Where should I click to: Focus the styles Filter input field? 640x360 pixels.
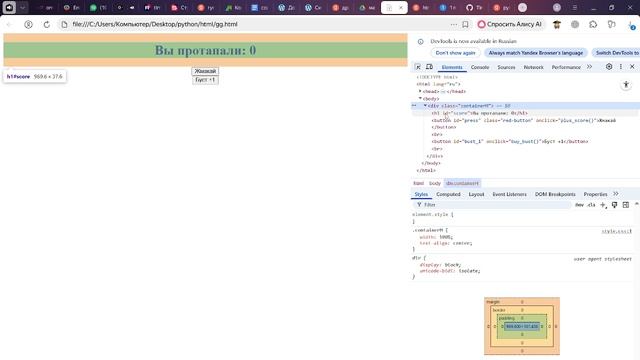click(x=492, y=205)
